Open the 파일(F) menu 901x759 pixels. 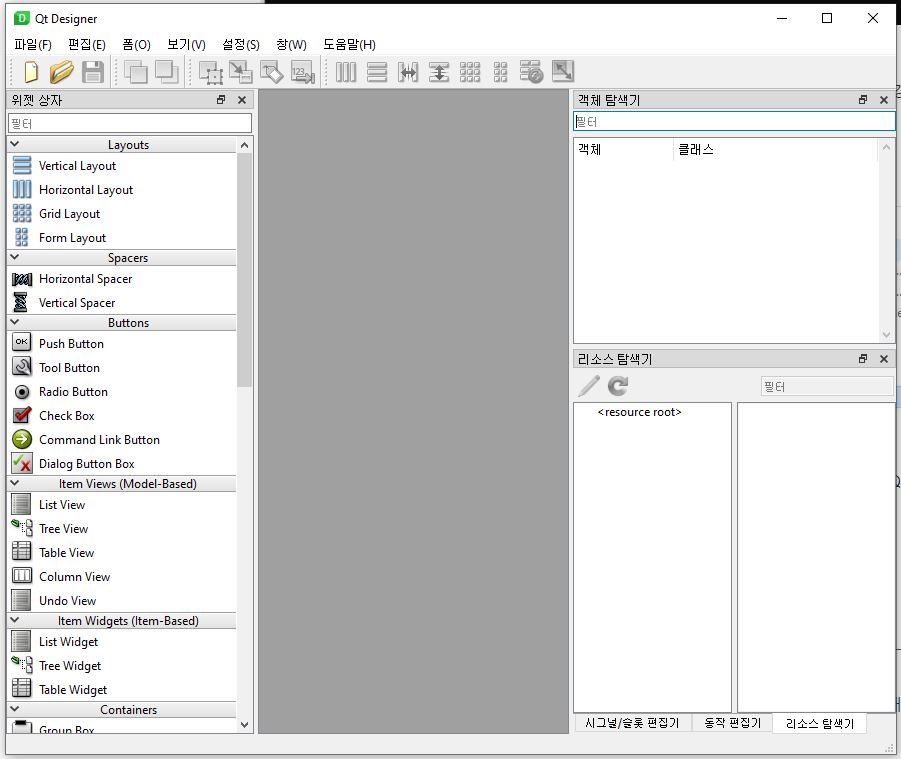tap(33, 44)
